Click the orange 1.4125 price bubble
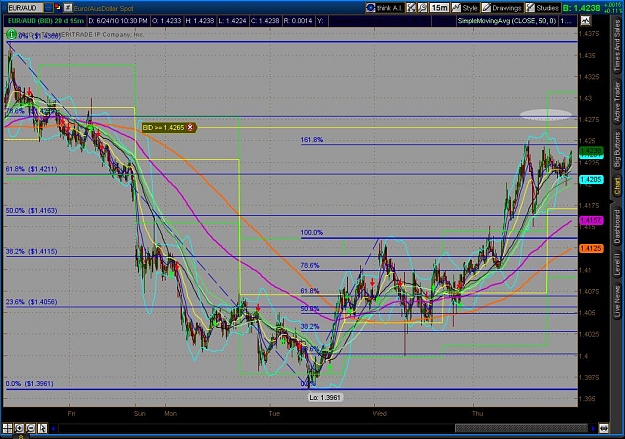Viewport: 625px width, 439px height. pos(591,249)
